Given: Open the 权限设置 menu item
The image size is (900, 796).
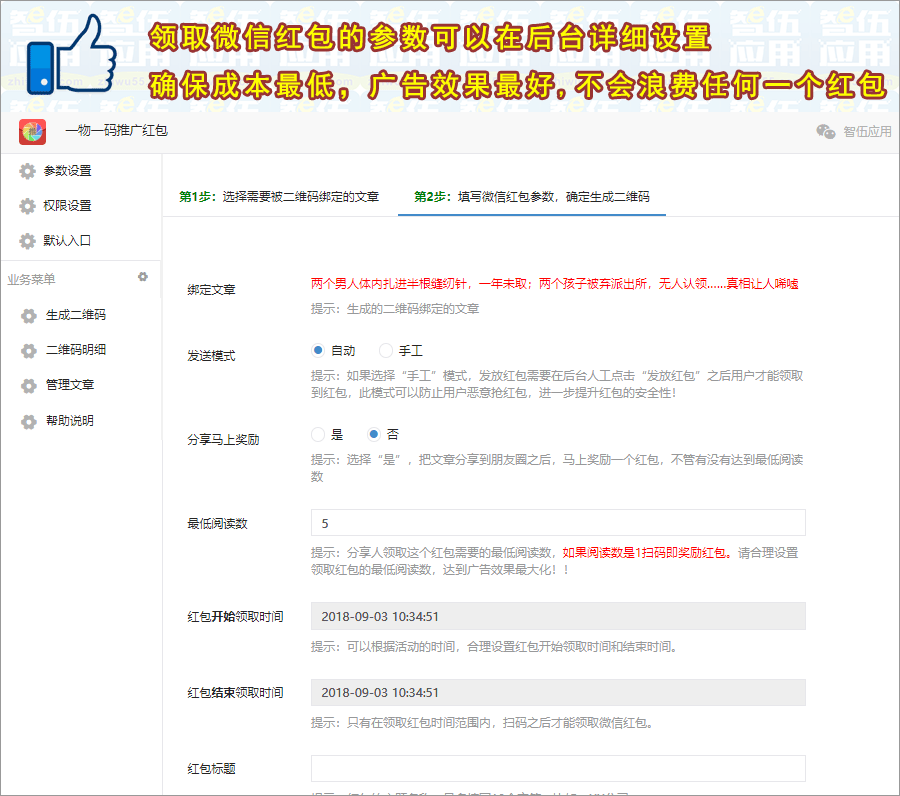Looking at the screenshot, I should click(67, 206).
